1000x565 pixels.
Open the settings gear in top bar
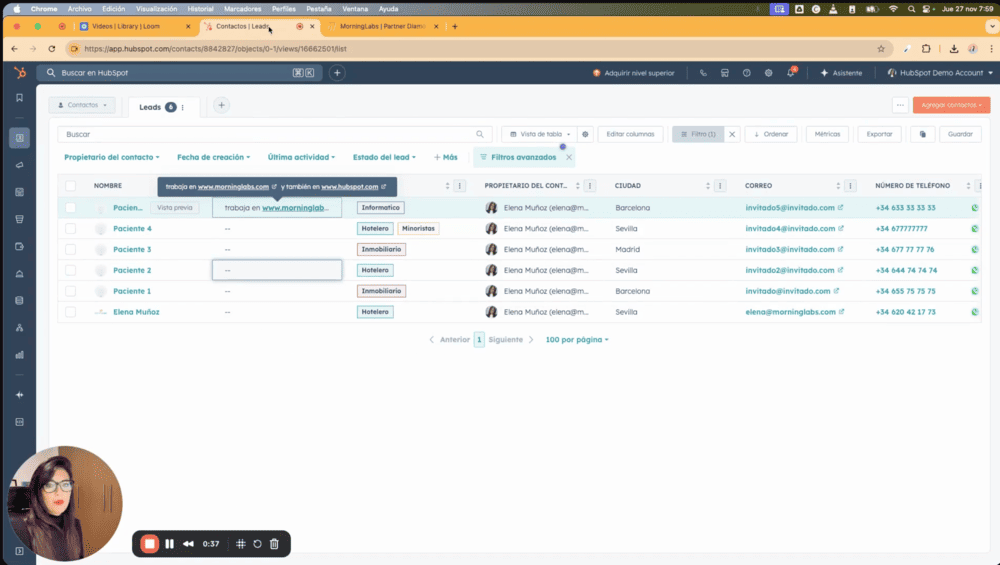click(x=768, y=73)
